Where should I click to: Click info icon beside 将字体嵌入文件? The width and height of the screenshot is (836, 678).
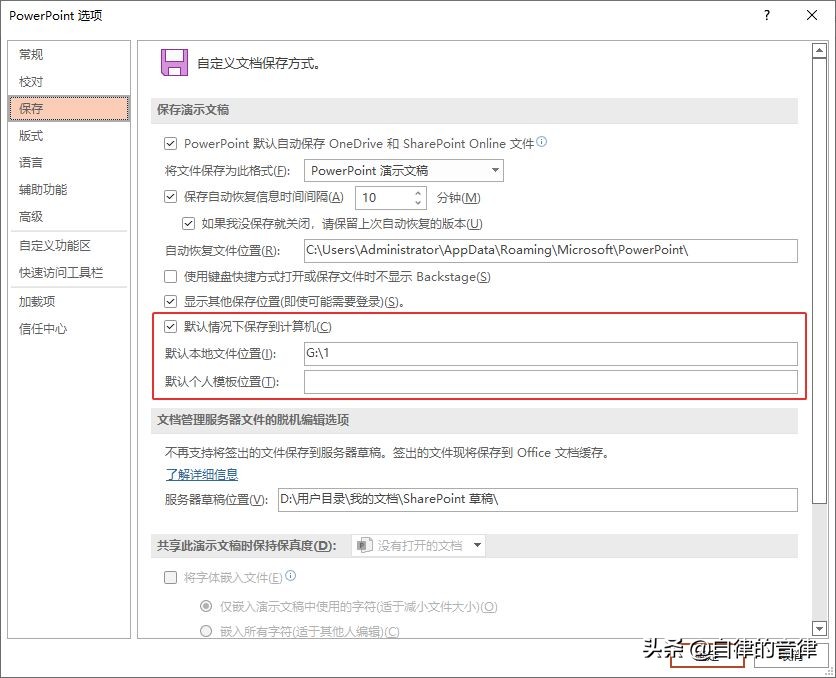pos(291,576)
